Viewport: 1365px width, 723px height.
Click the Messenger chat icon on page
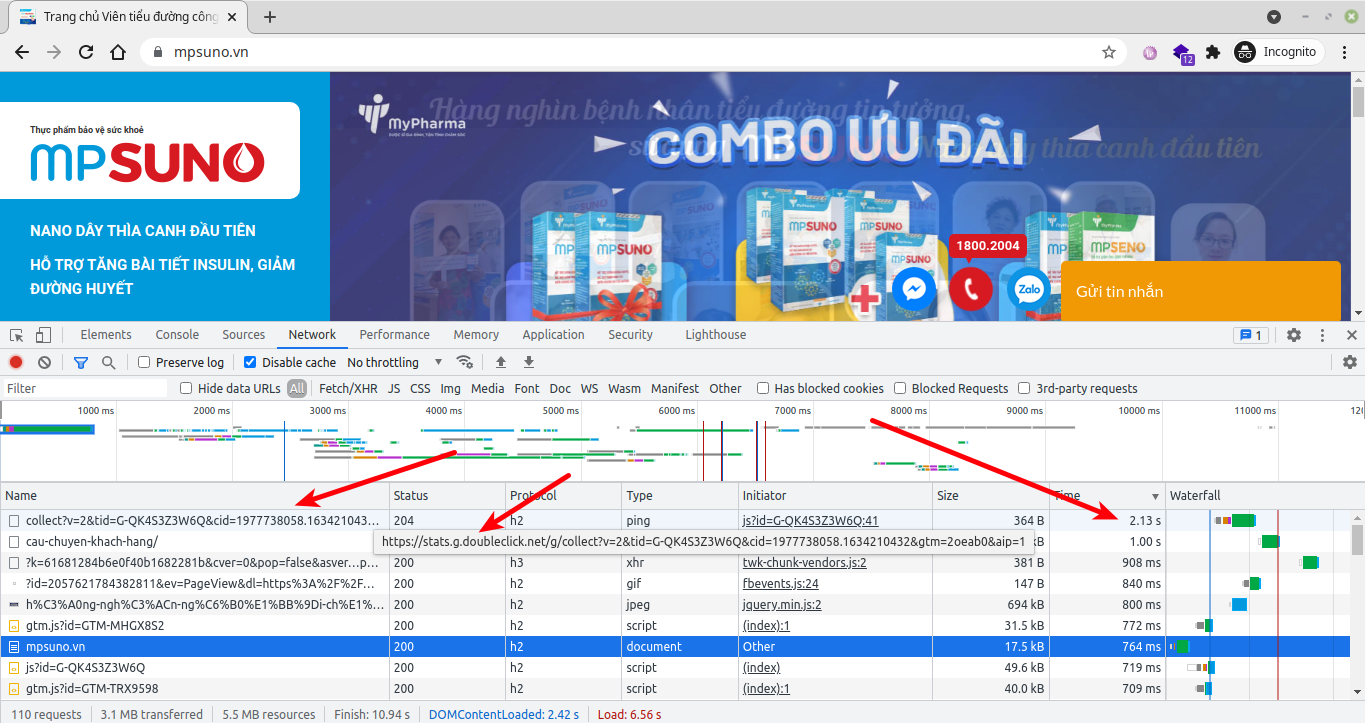pyautogui.click(x=913, y=288)
